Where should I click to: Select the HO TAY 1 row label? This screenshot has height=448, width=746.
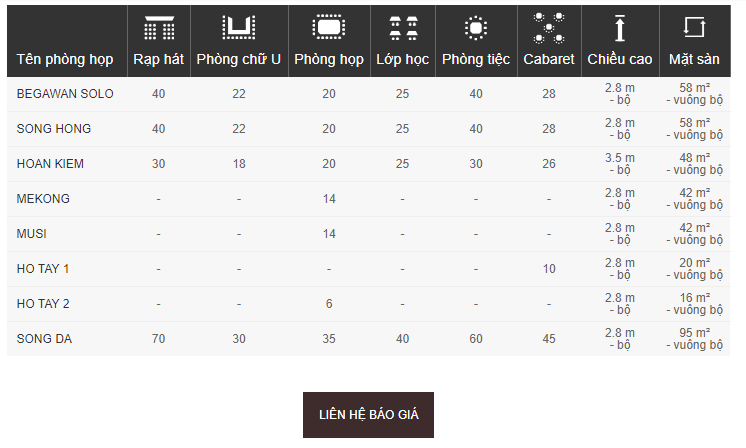tap(43, 269)
